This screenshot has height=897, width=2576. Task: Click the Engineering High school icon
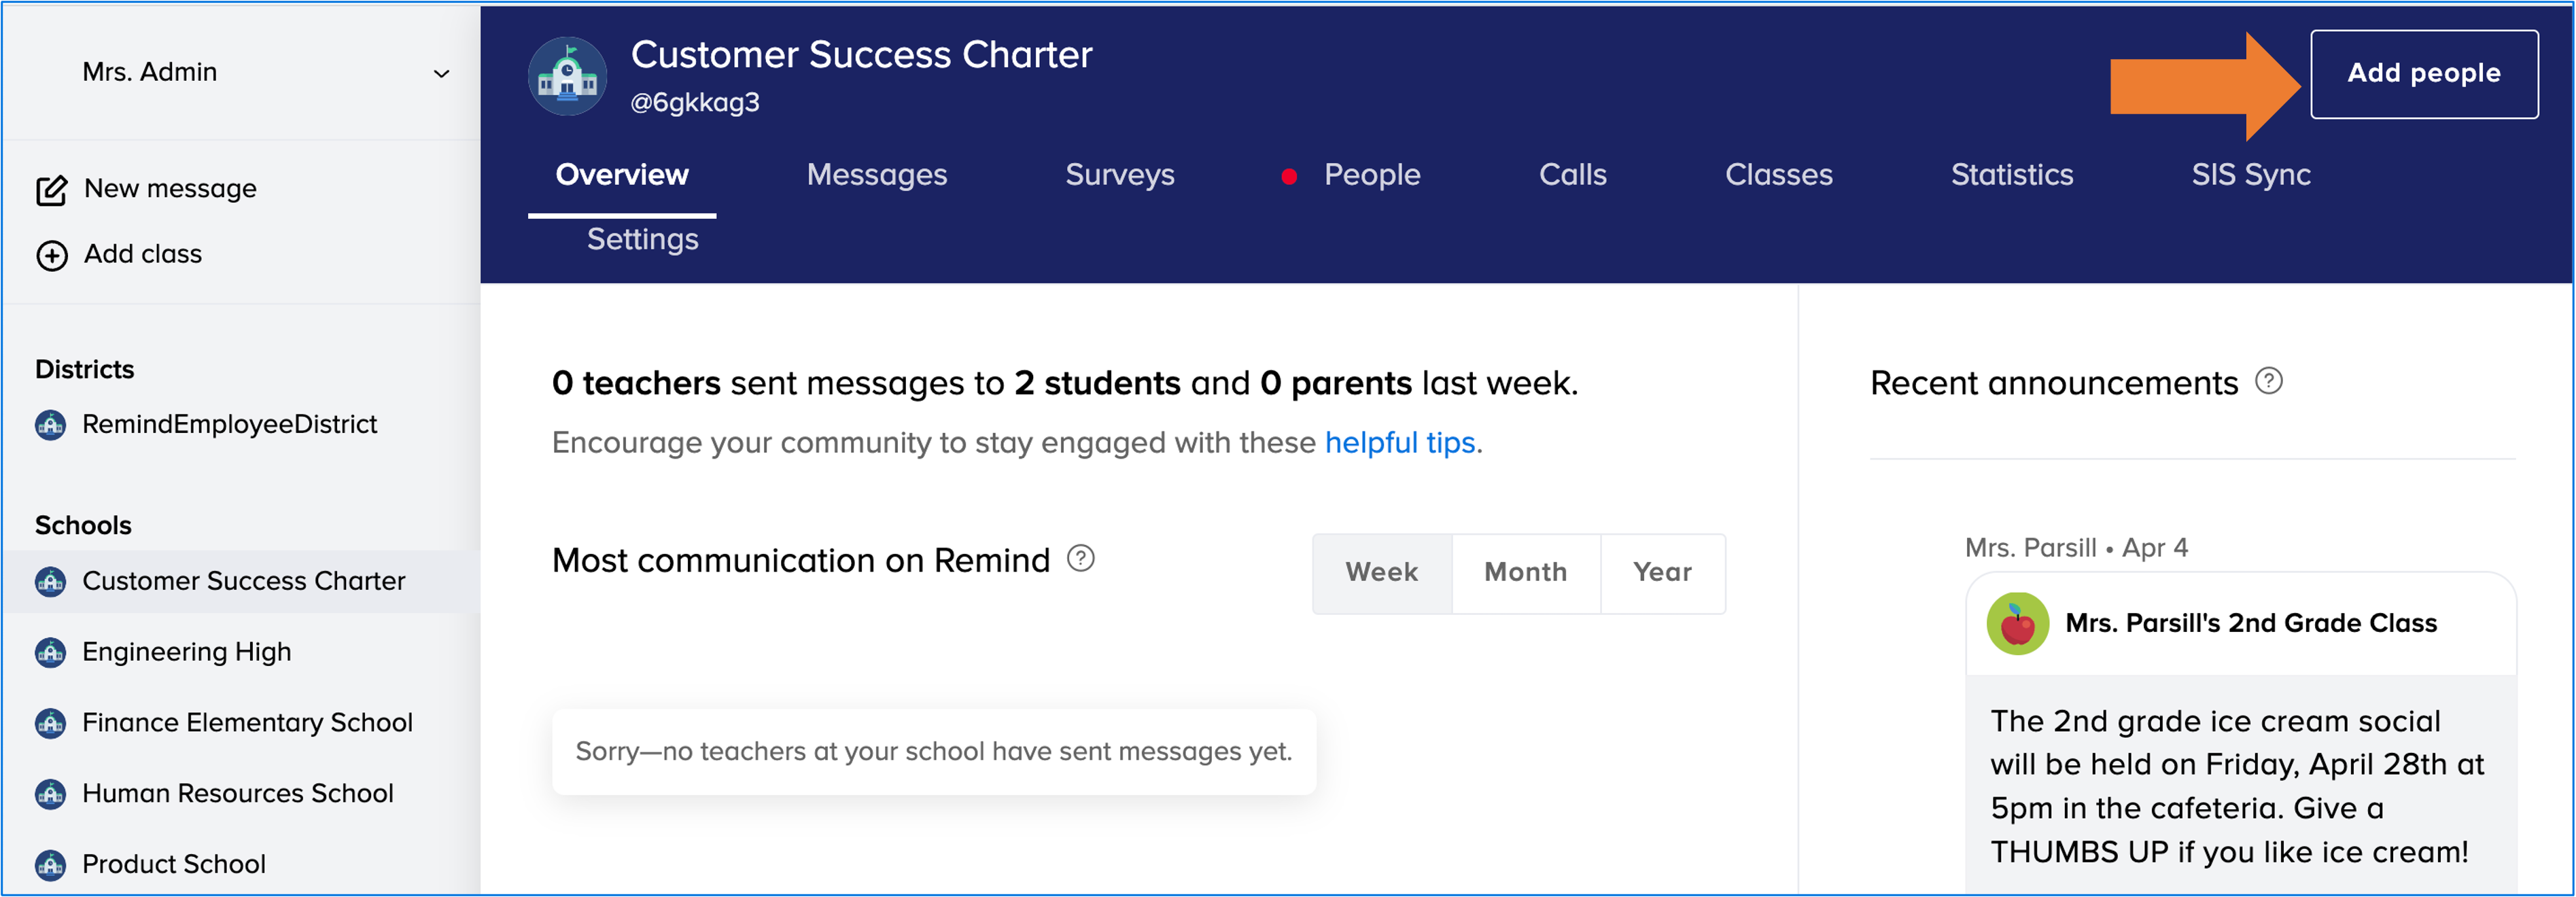tap(50, 653)
